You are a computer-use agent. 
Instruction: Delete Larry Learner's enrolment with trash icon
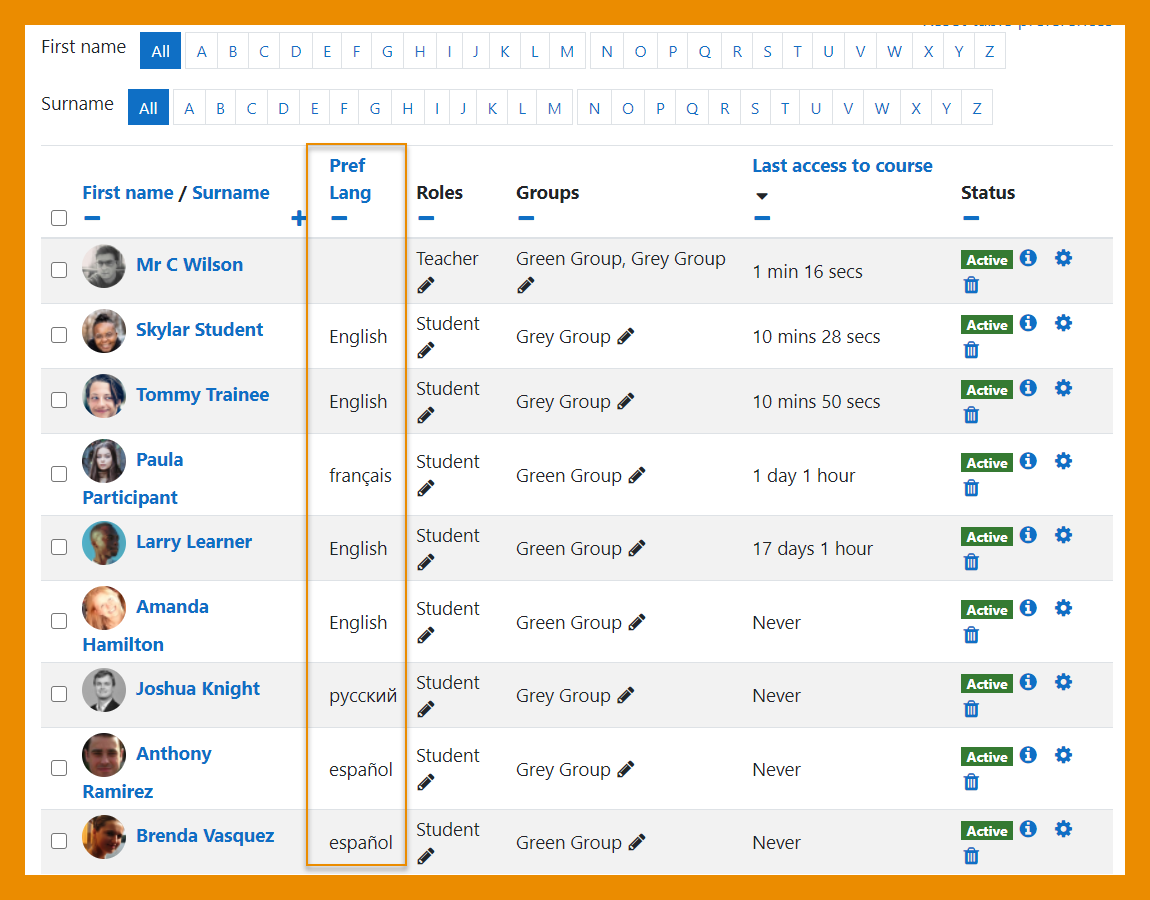click(x=971, y=562)
